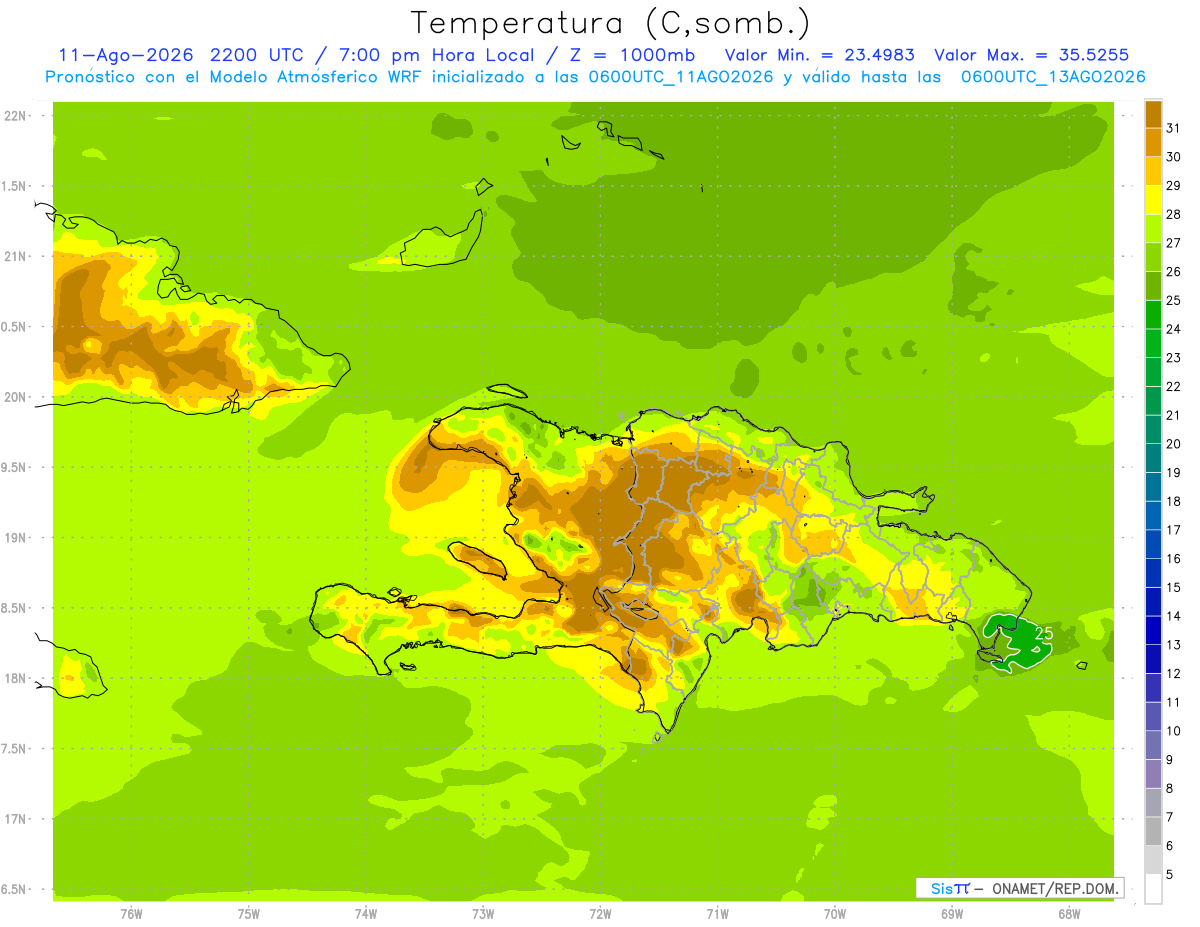Screen dimensions: 1200x927
Task: Click the 20N latitude axis label
Action: [x=15, y=397]
